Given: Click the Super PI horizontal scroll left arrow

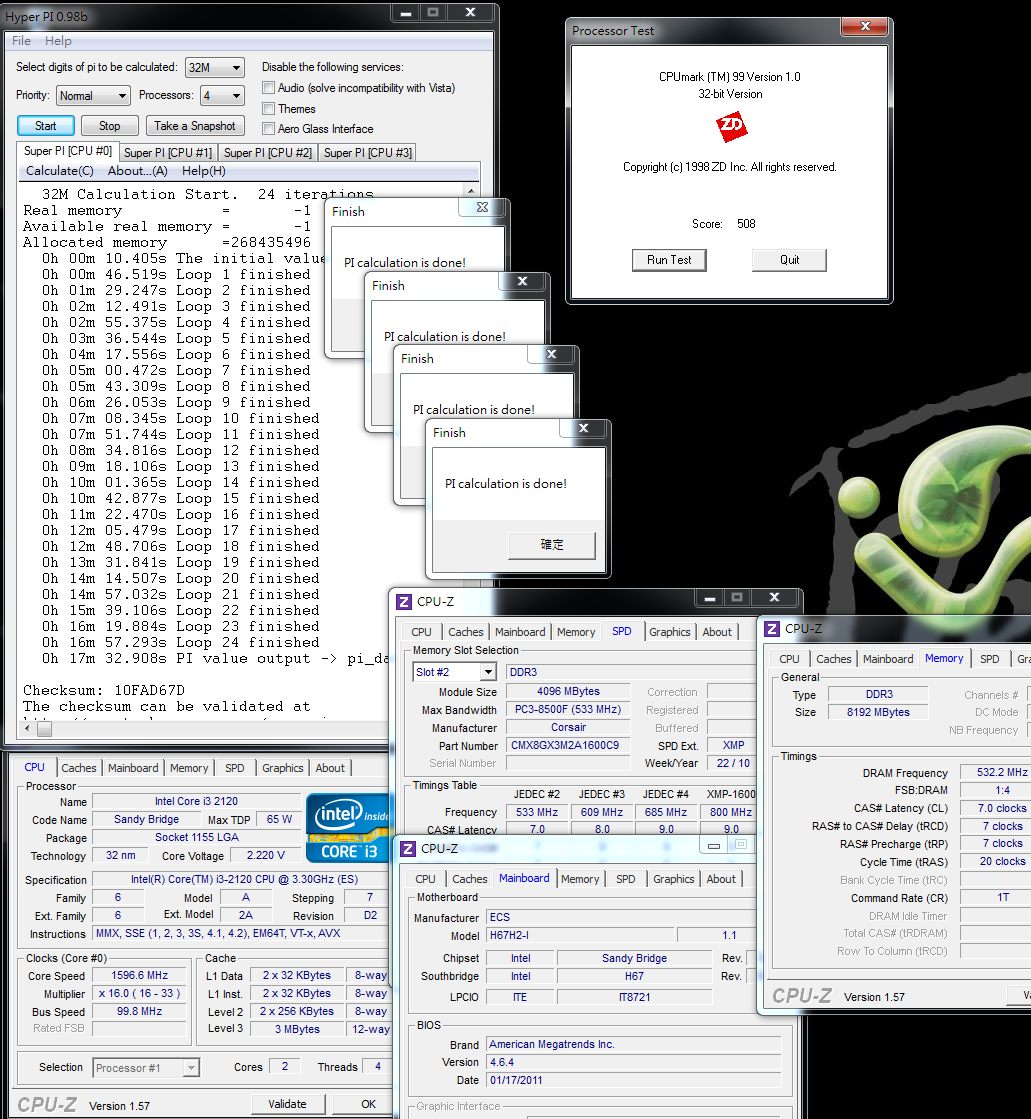Looking at the screenshot, I should [27, 729].
